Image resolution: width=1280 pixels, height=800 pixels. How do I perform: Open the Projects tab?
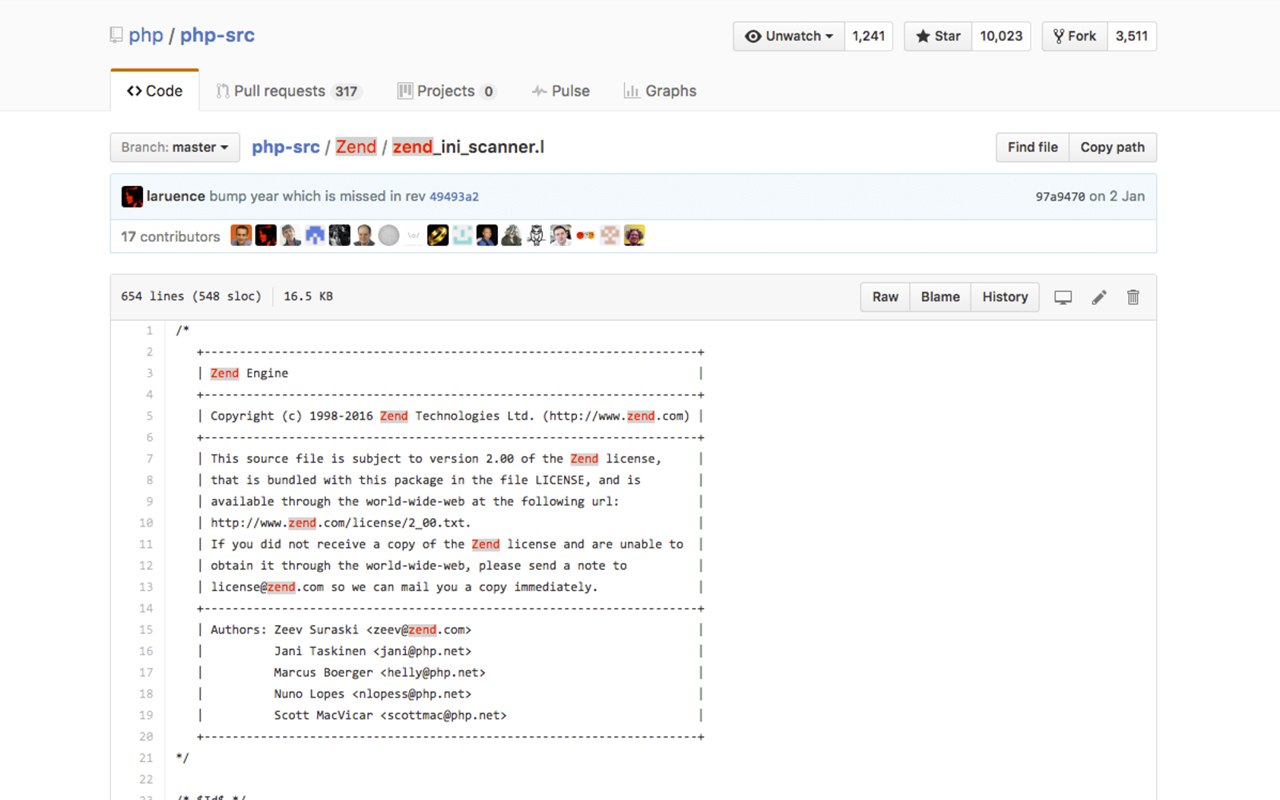(x=446, y=91)
